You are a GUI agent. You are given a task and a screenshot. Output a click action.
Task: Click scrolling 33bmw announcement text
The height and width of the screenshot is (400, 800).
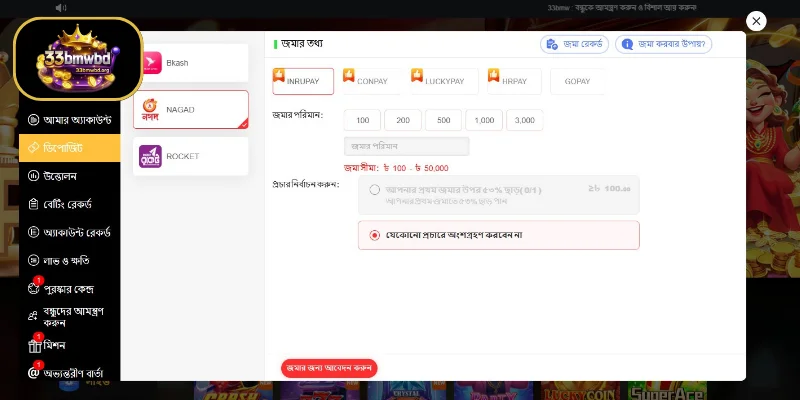tap(622, 8)
